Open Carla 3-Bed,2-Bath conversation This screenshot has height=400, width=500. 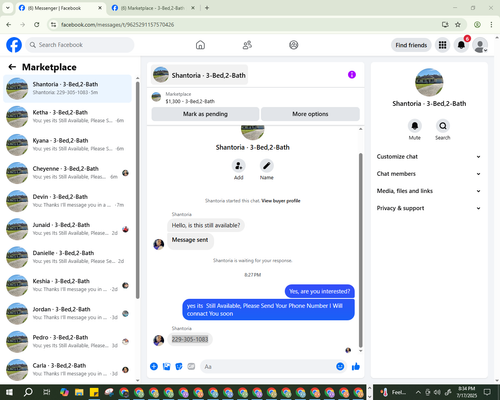68,369
